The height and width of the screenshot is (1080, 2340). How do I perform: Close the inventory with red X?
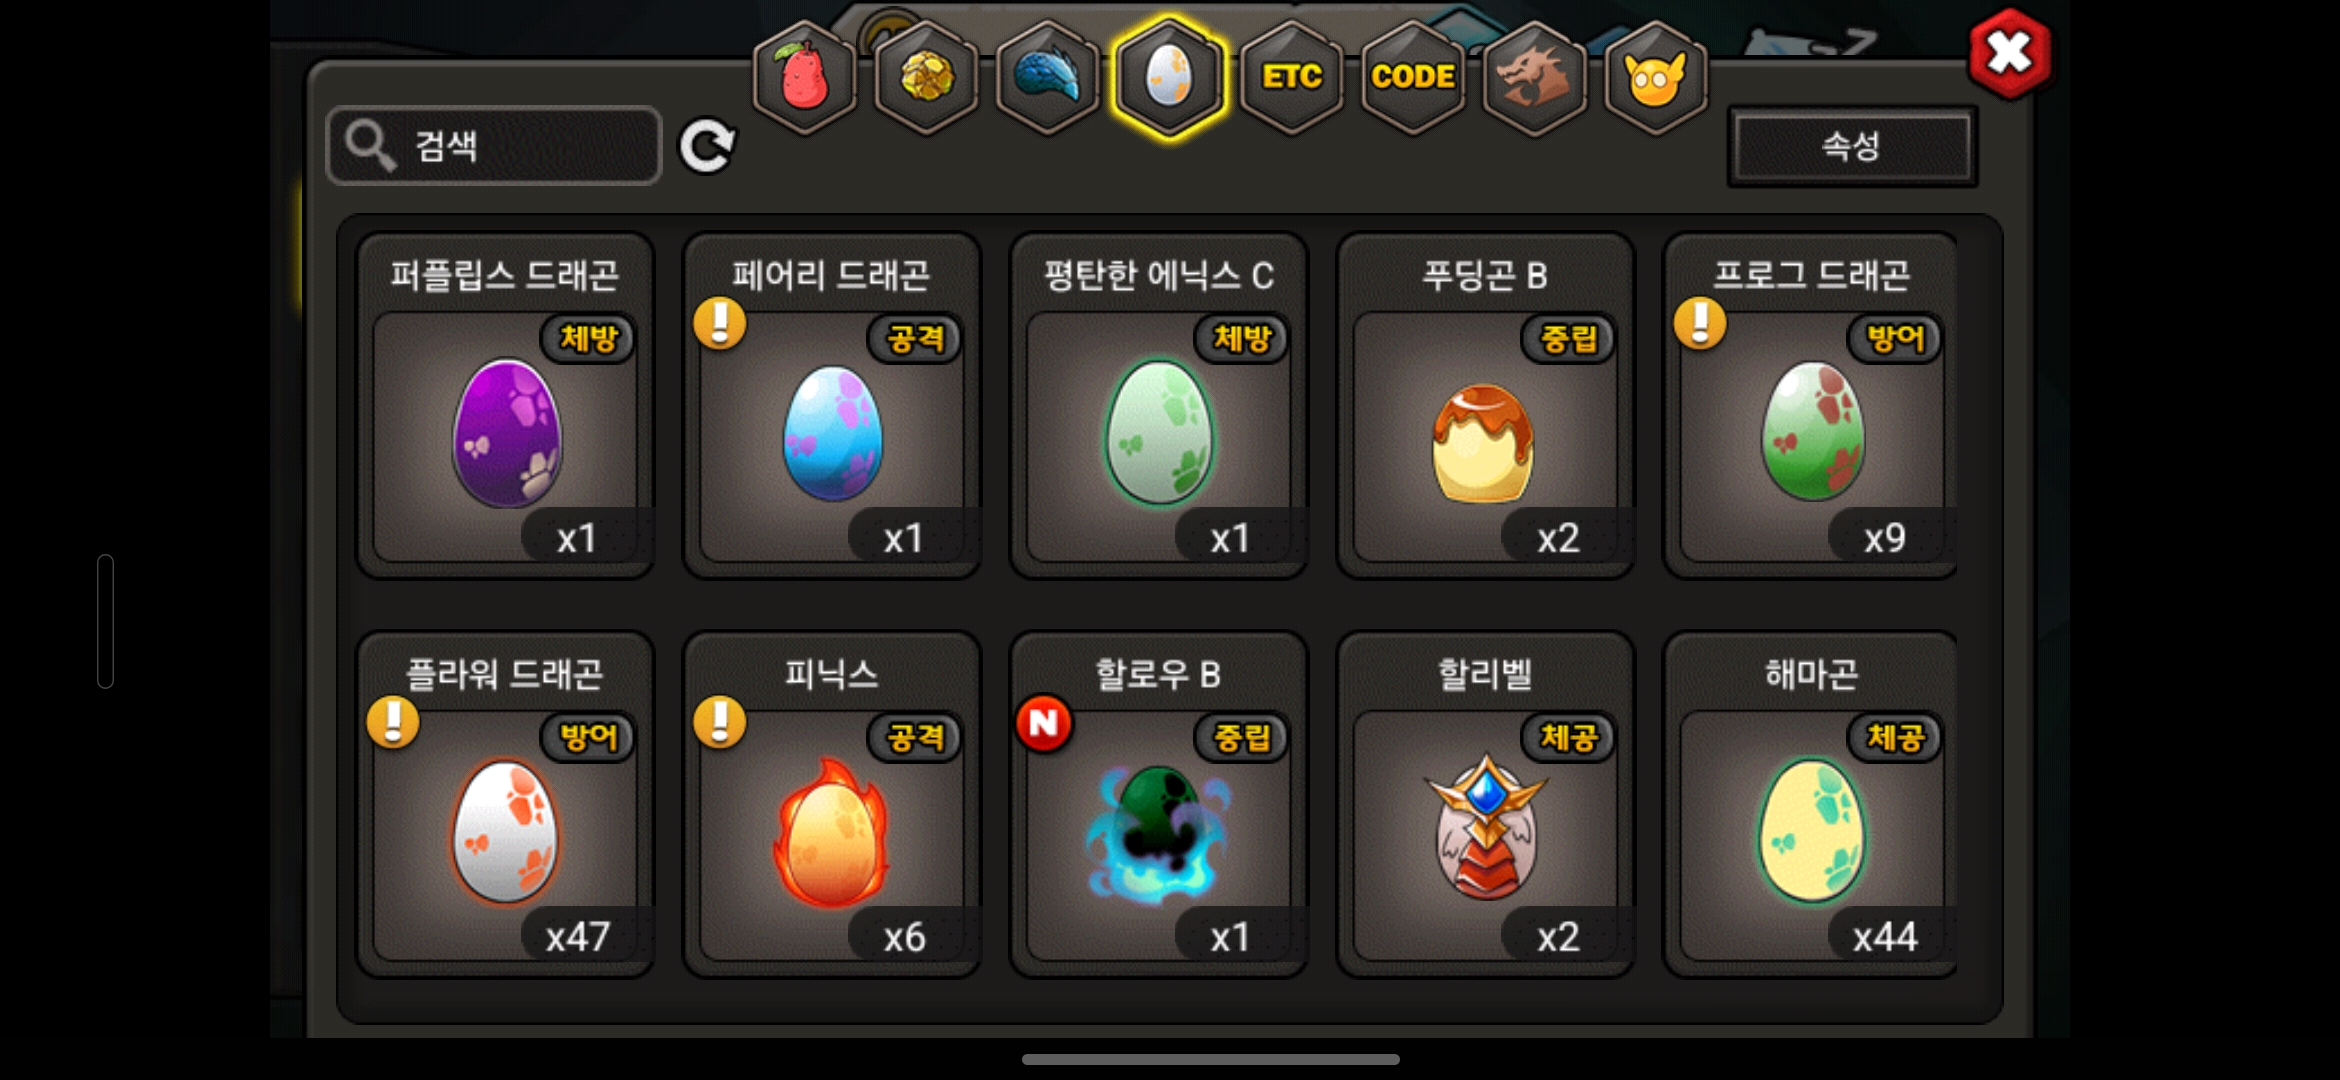tap(2009, 53)
